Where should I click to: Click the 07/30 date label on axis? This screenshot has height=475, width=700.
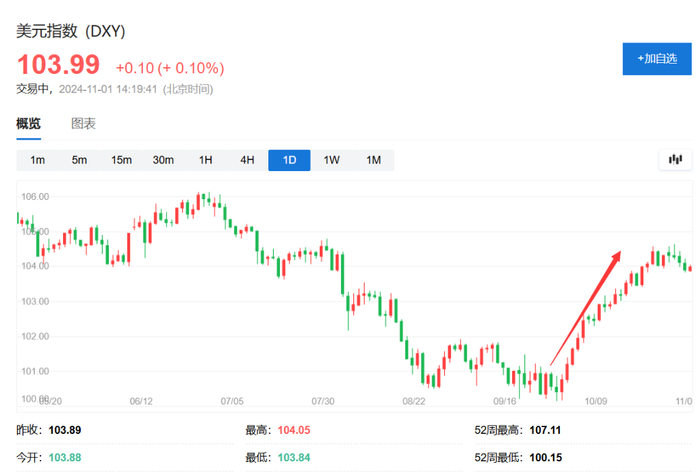322,400
